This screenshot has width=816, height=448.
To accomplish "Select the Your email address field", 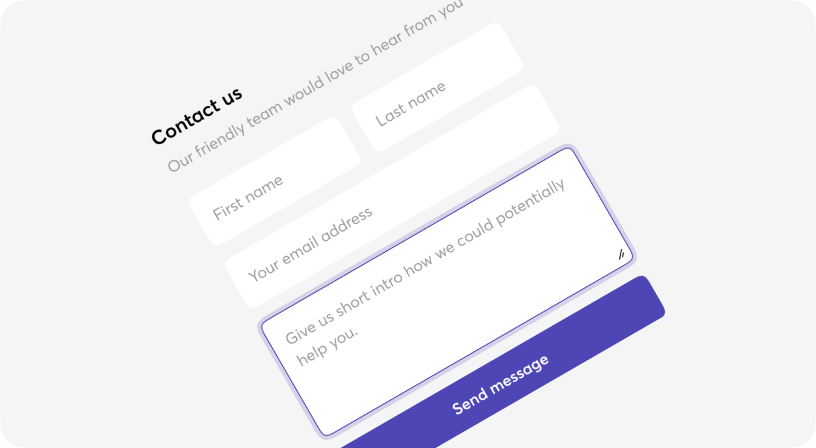I will 392,197.
